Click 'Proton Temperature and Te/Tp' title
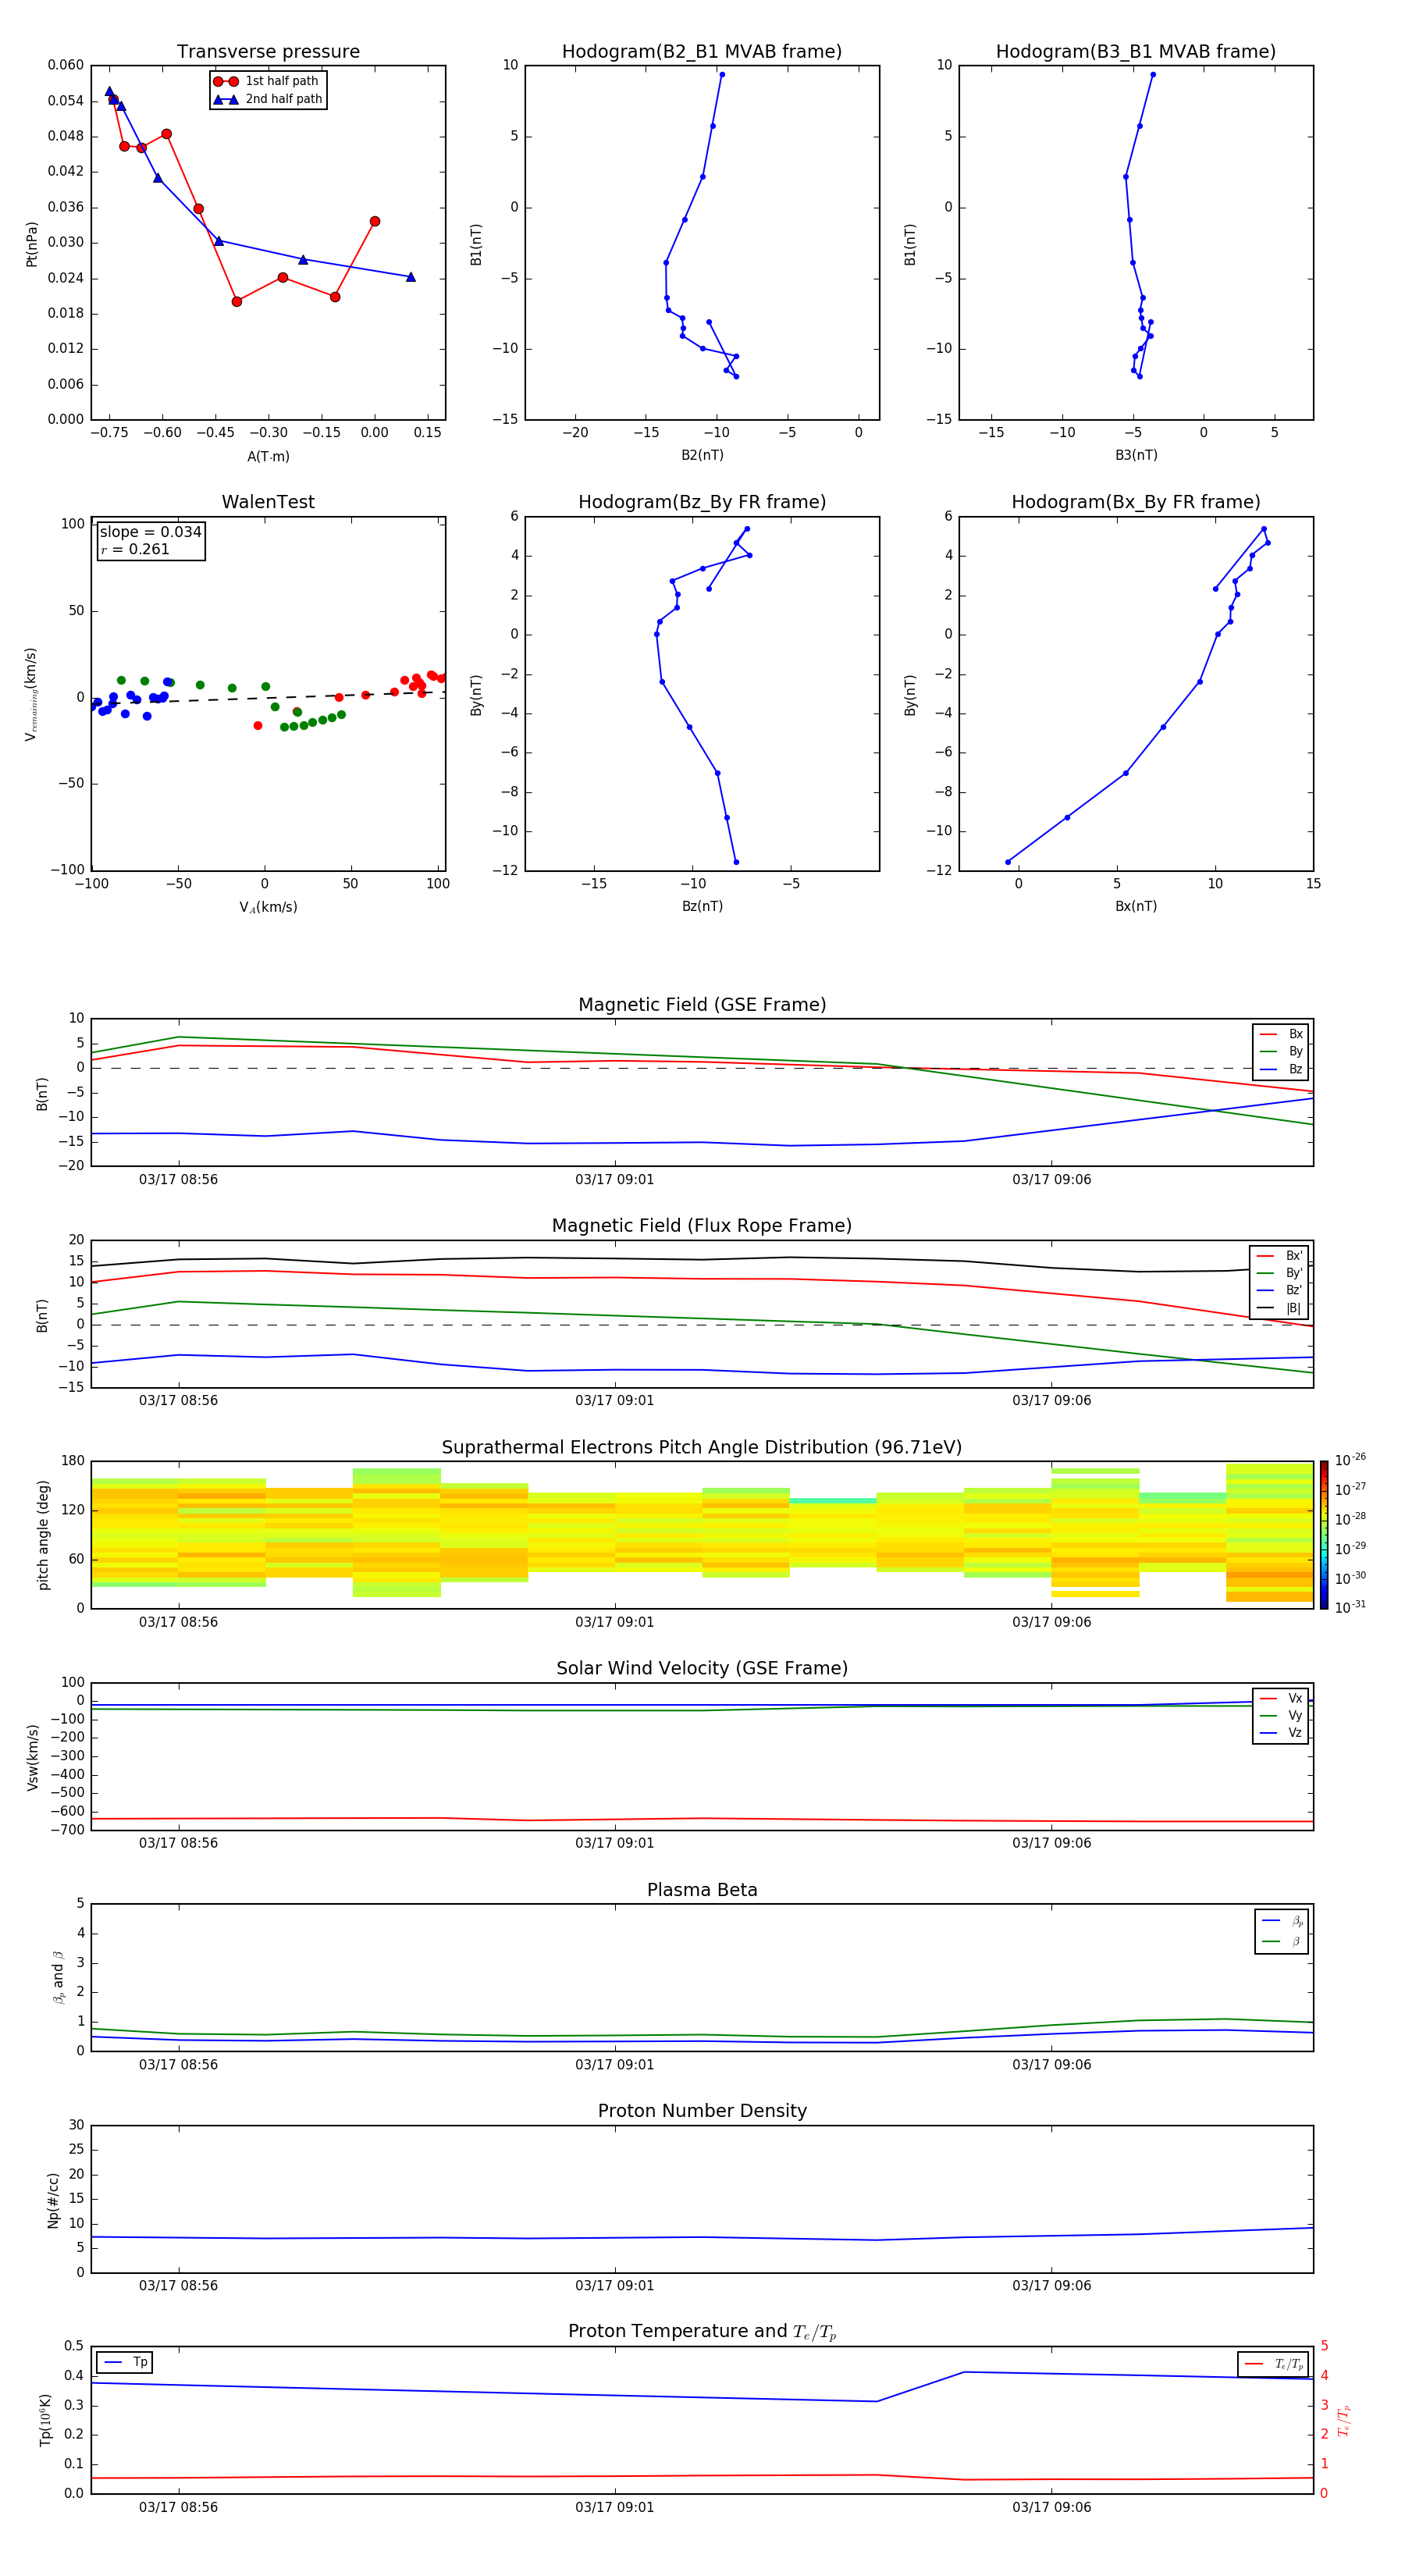Viewport: 1405px width, 2576px height. click(x=702, y=2332)
